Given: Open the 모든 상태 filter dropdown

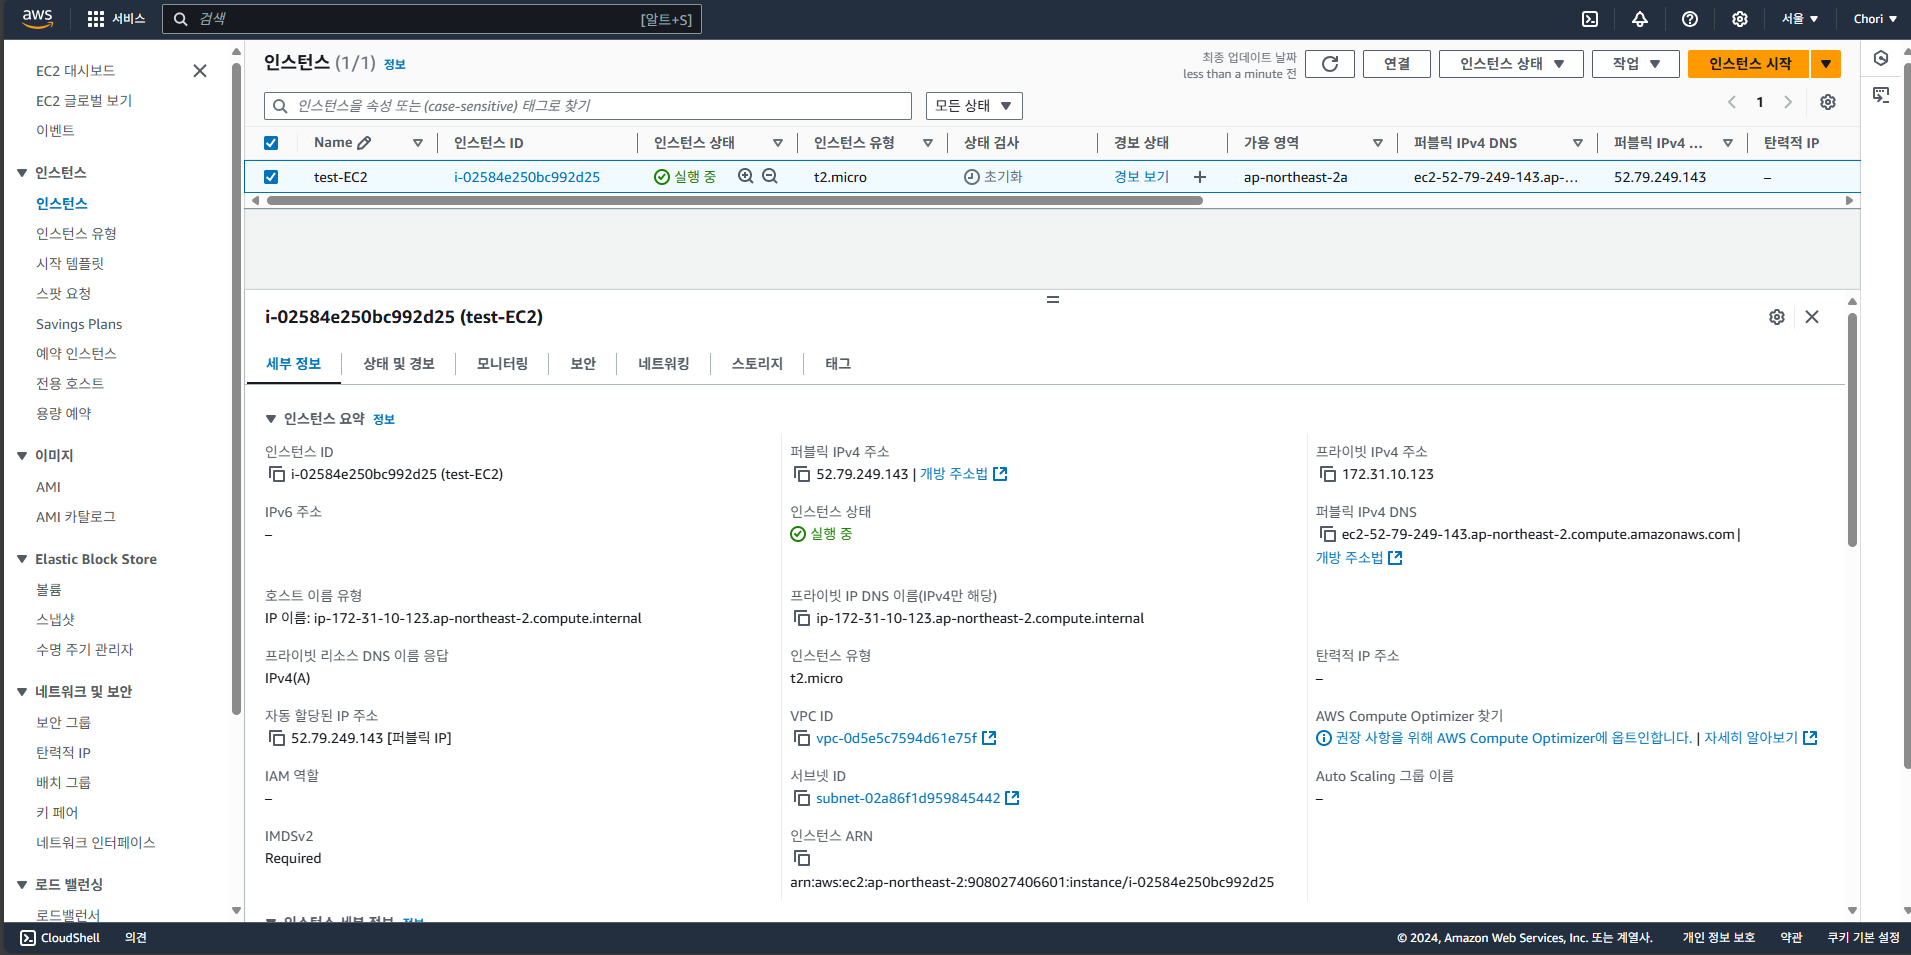Looking at the screenshot, I should pos(974,106).
